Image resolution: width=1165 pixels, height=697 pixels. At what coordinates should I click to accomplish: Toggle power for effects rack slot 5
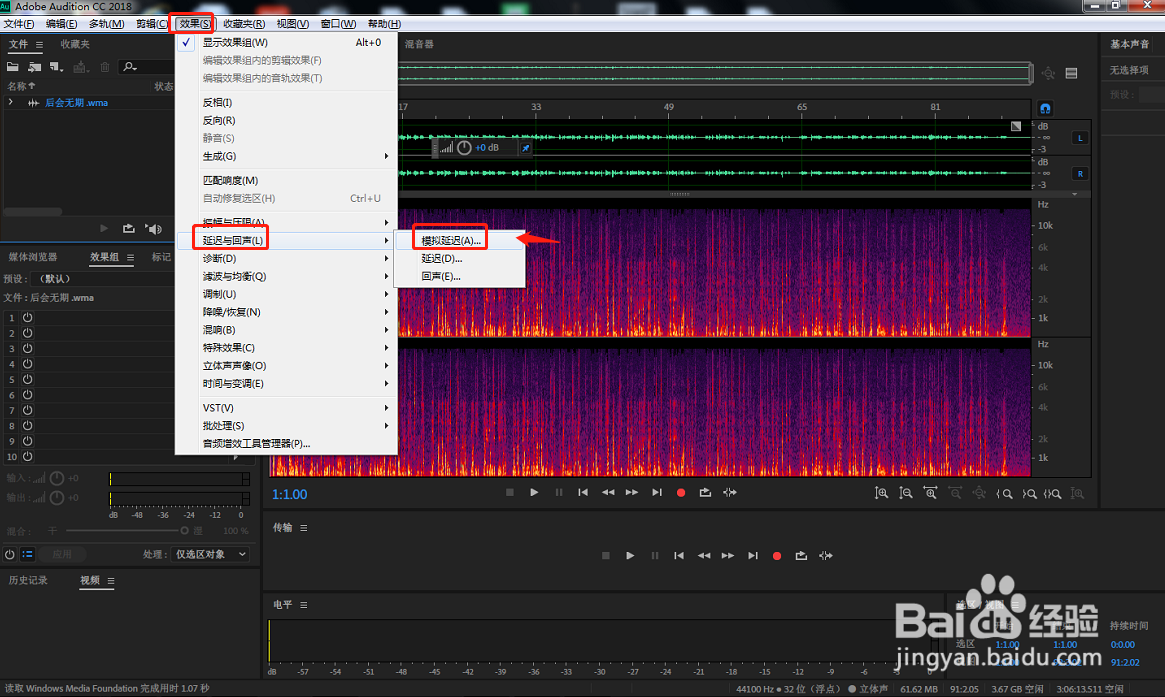[27, 379]
